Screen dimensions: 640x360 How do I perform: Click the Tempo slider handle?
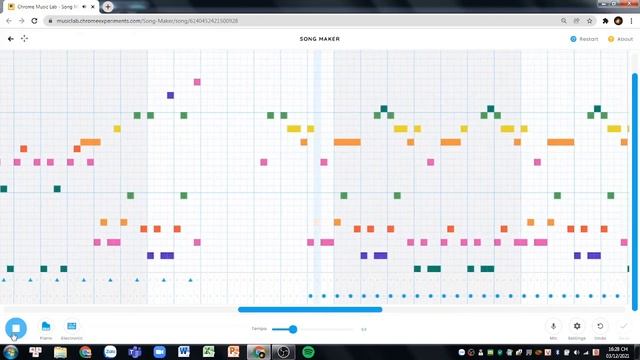293,329
